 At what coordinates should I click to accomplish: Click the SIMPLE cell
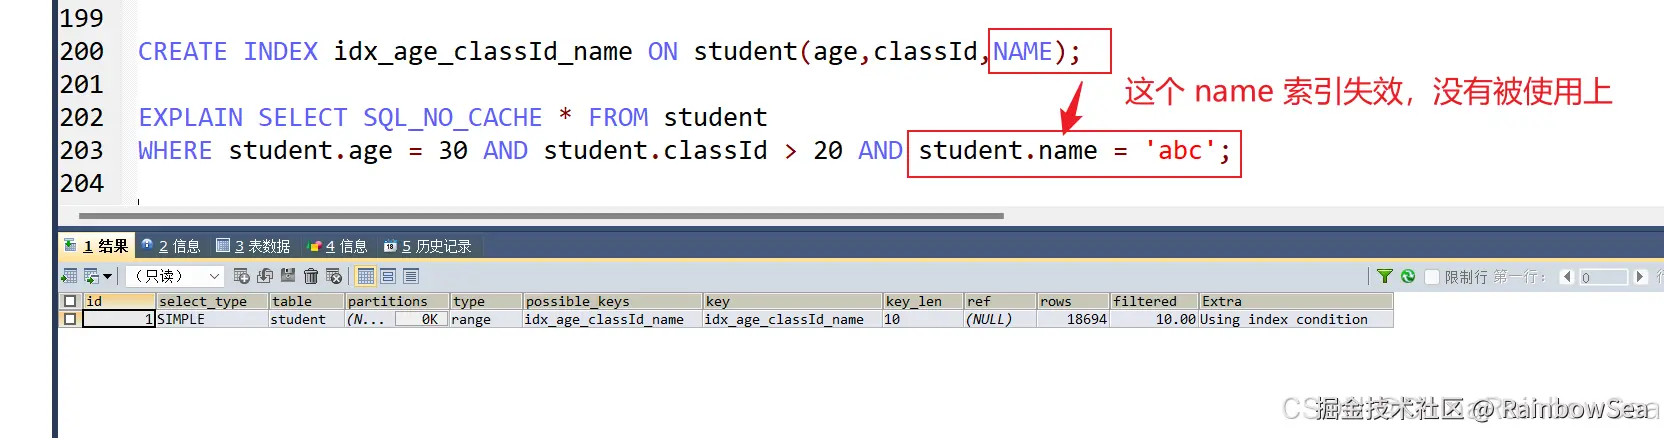[212, 319]
